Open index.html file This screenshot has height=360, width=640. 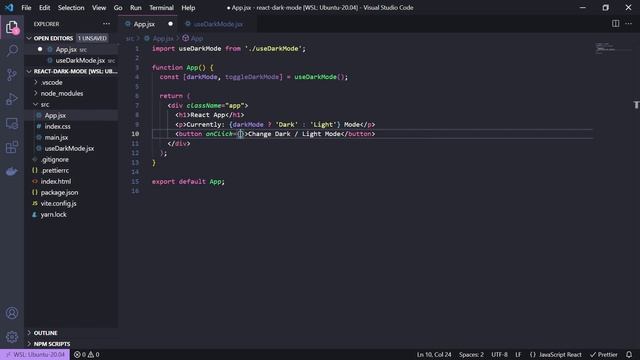tap(56, 182)
